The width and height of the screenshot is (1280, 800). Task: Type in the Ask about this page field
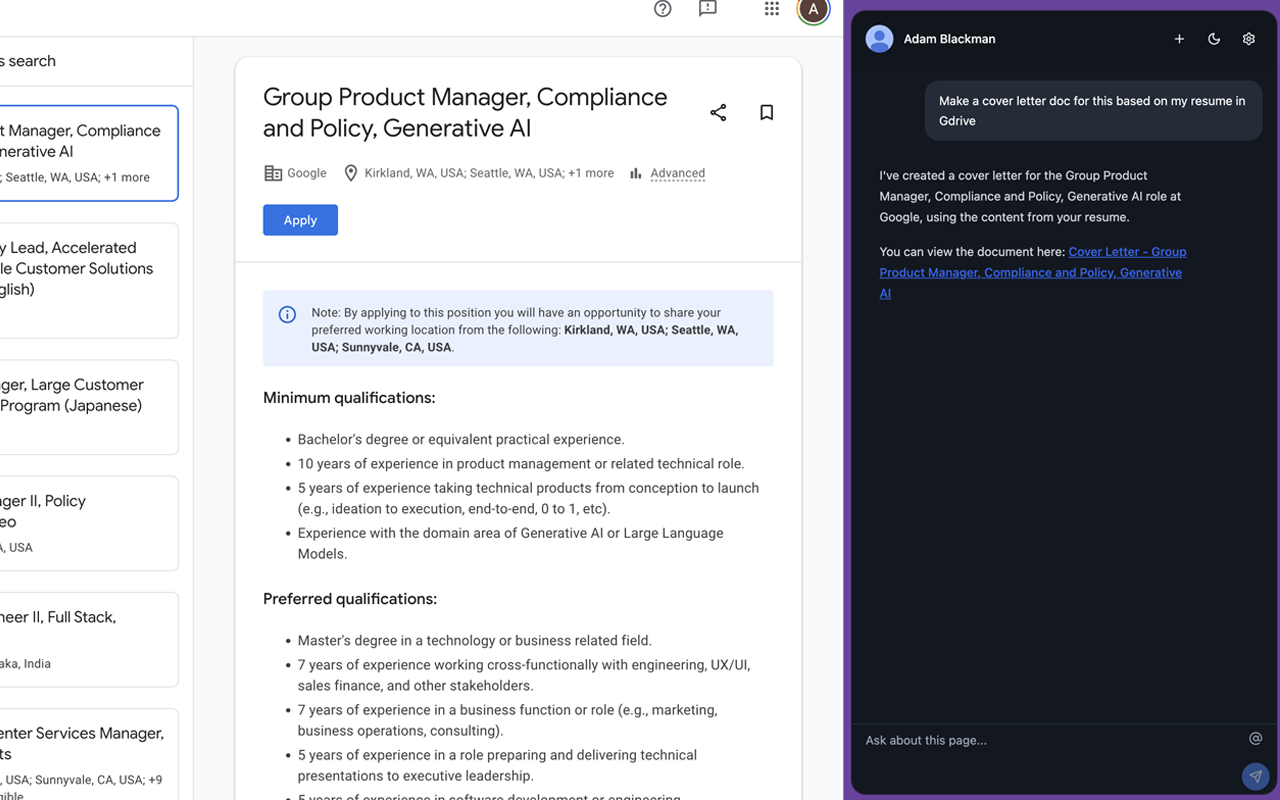click(x=1045, y=740)
